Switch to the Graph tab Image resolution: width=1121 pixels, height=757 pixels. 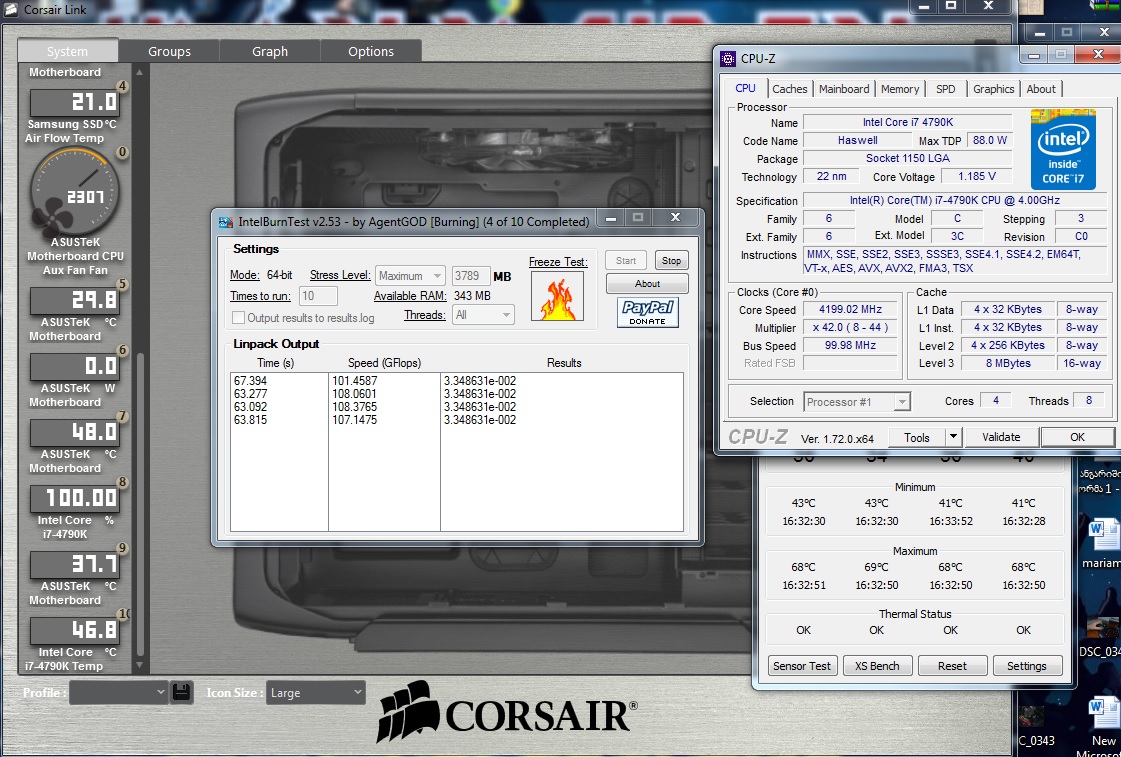click(x=270, y=52)
